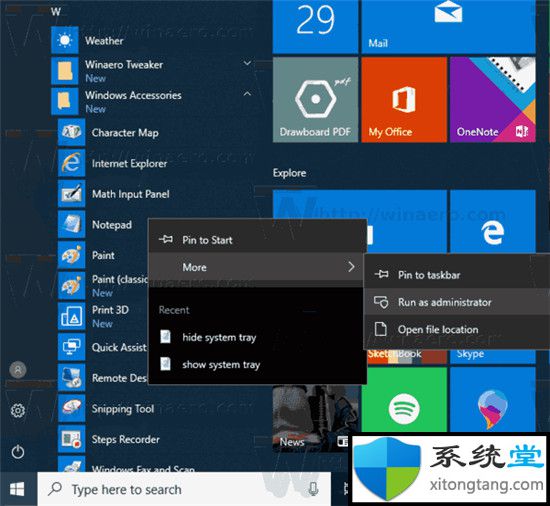Expand the Winaero Tweaker folder chevron
Viewport: 550px width, 506px height.
tap(247, 63)
